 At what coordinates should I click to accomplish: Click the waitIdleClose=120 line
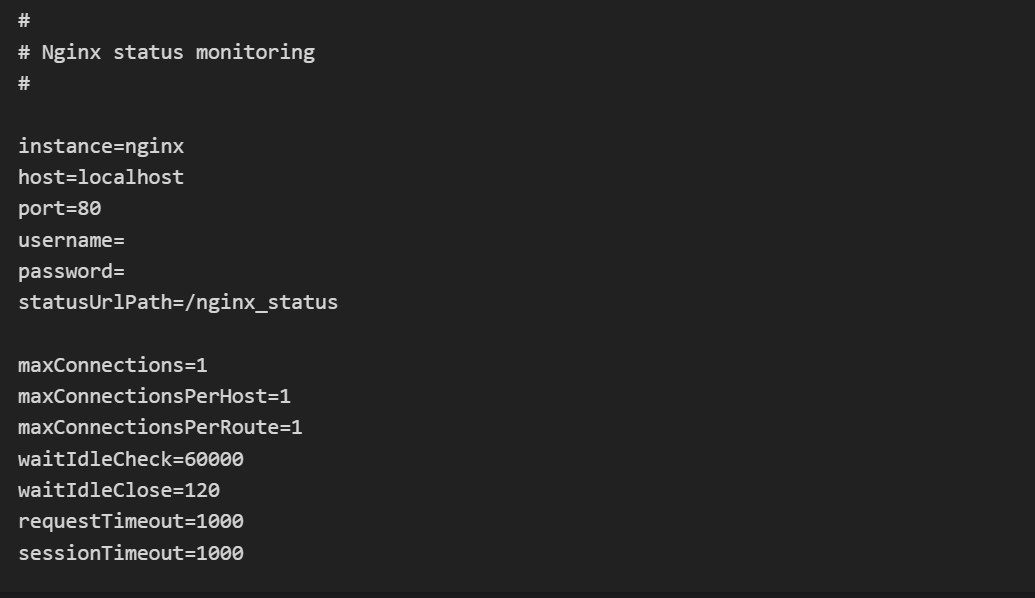119,490
